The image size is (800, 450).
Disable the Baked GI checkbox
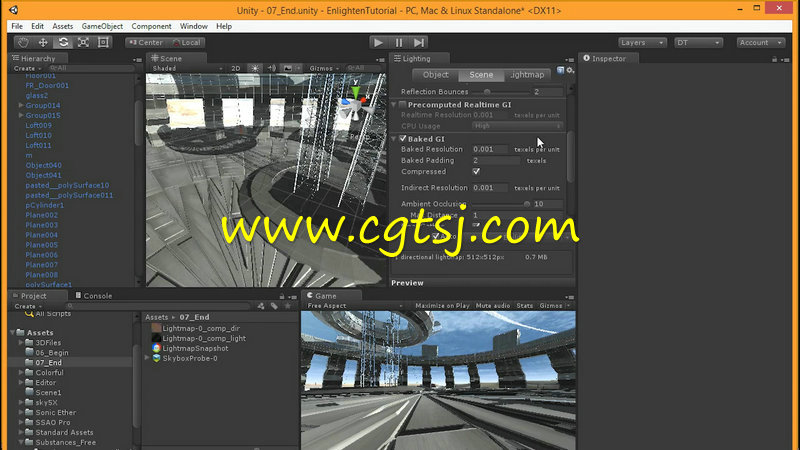403,139
